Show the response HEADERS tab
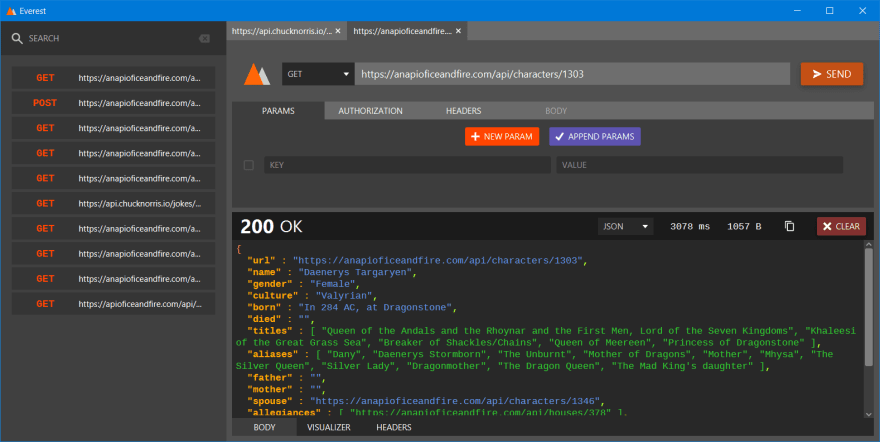The width and height of the screenshot is (880, 442). [x=394, y=427]
